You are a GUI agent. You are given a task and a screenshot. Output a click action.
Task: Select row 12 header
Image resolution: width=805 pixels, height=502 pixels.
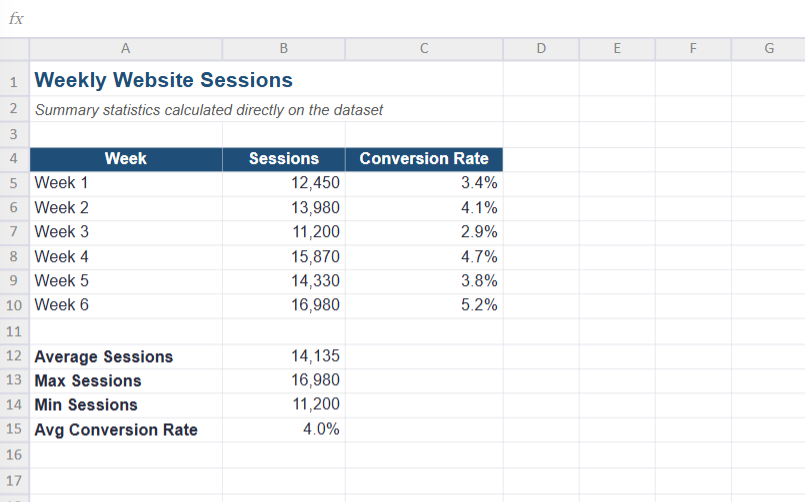[x=14, y=356]
